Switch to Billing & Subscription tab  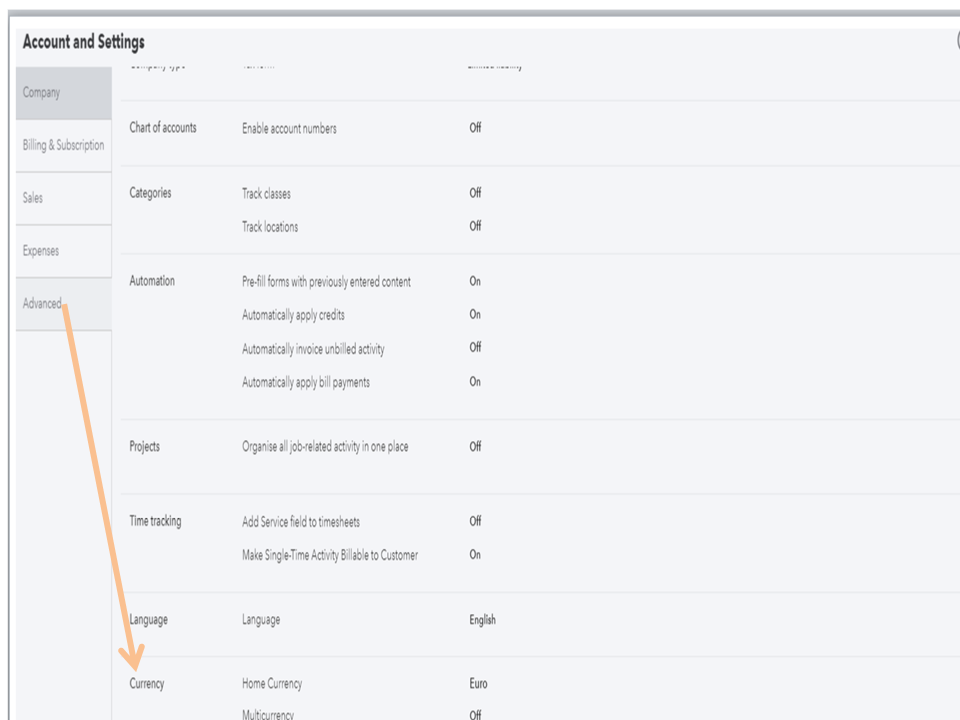point(63,146)
